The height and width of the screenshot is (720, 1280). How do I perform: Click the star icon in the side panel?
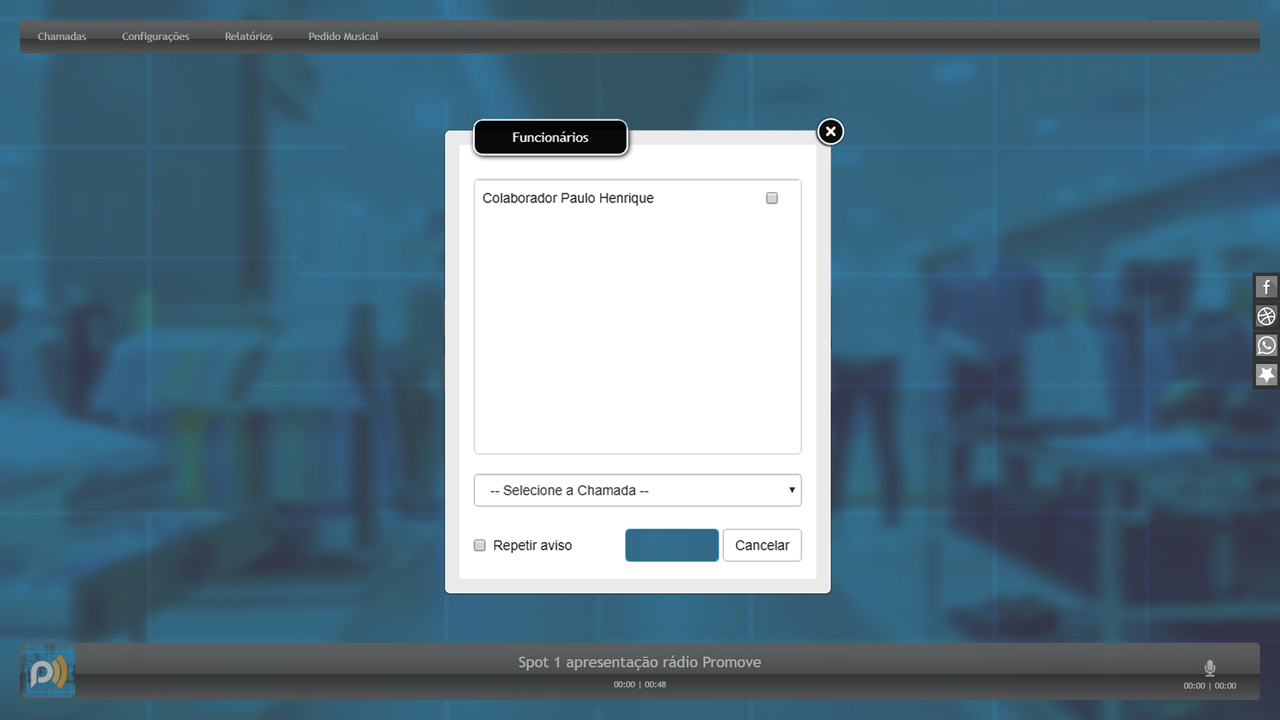tap(1266, 374)
